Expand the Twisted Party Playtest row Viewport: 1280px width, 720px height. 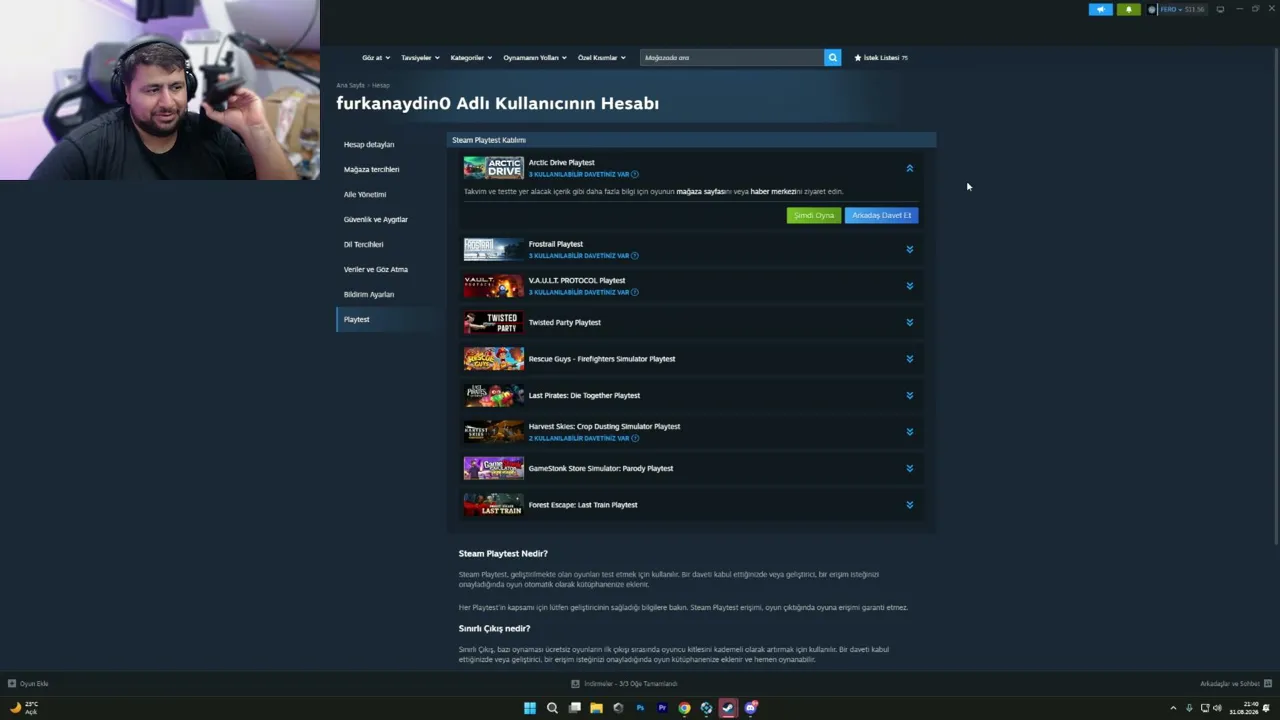point(909,323)
